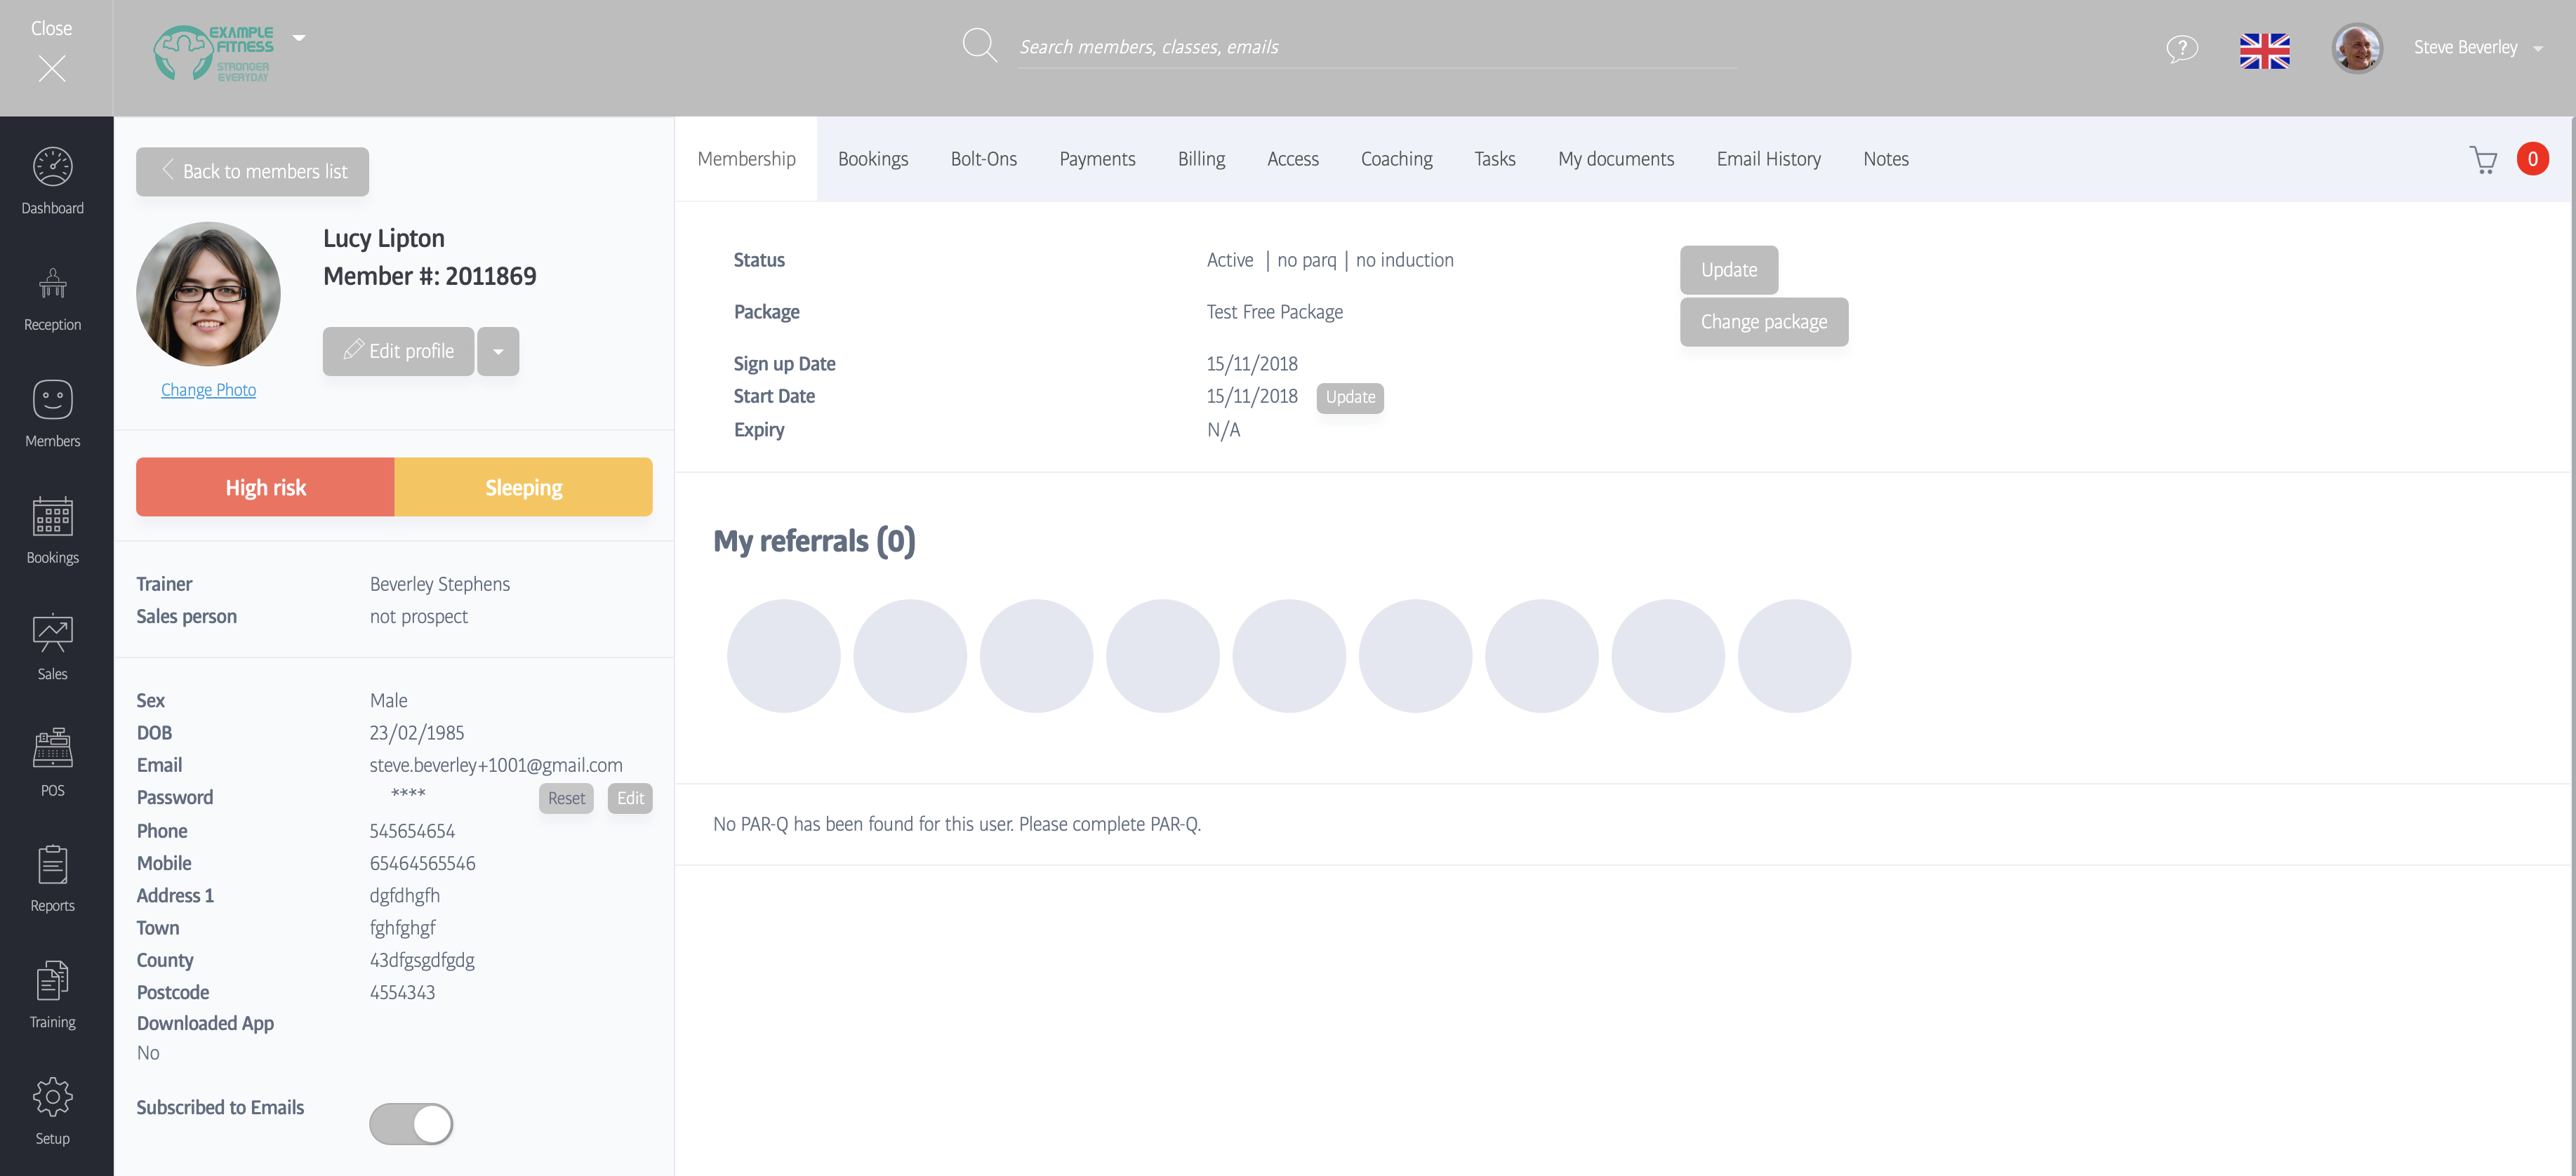
Task: Click the search members input field
Action: pos(1376,47)
